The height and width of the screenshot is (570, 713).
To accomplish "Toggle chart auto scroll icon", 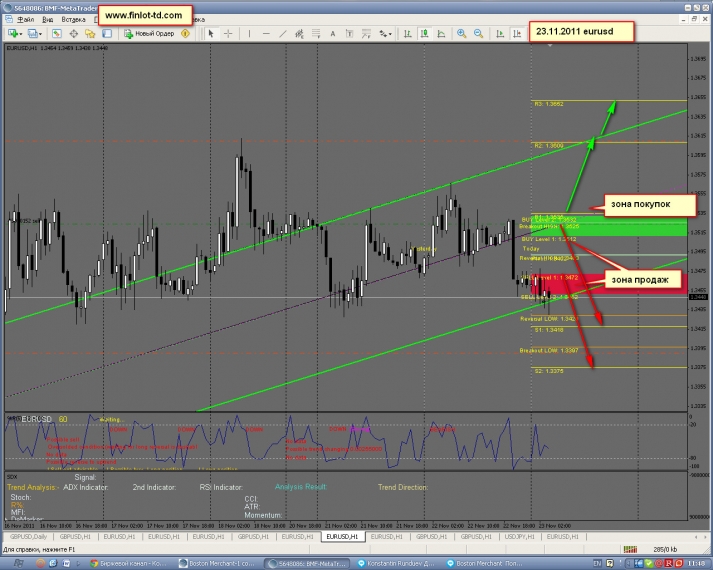I will pos(500,33).
